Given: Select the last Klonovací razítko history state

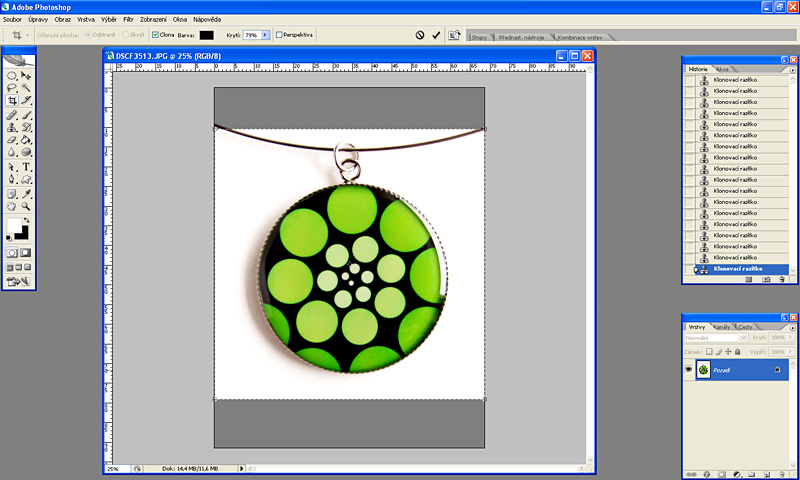Looking at the screenshot, I should [x=738, y=269].
